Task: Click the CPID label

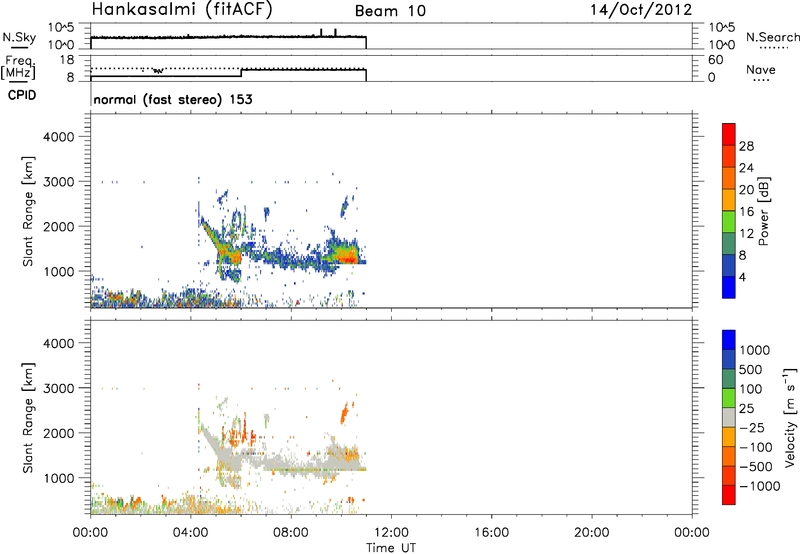Action: pyautogui.click(x=22, y=95)
